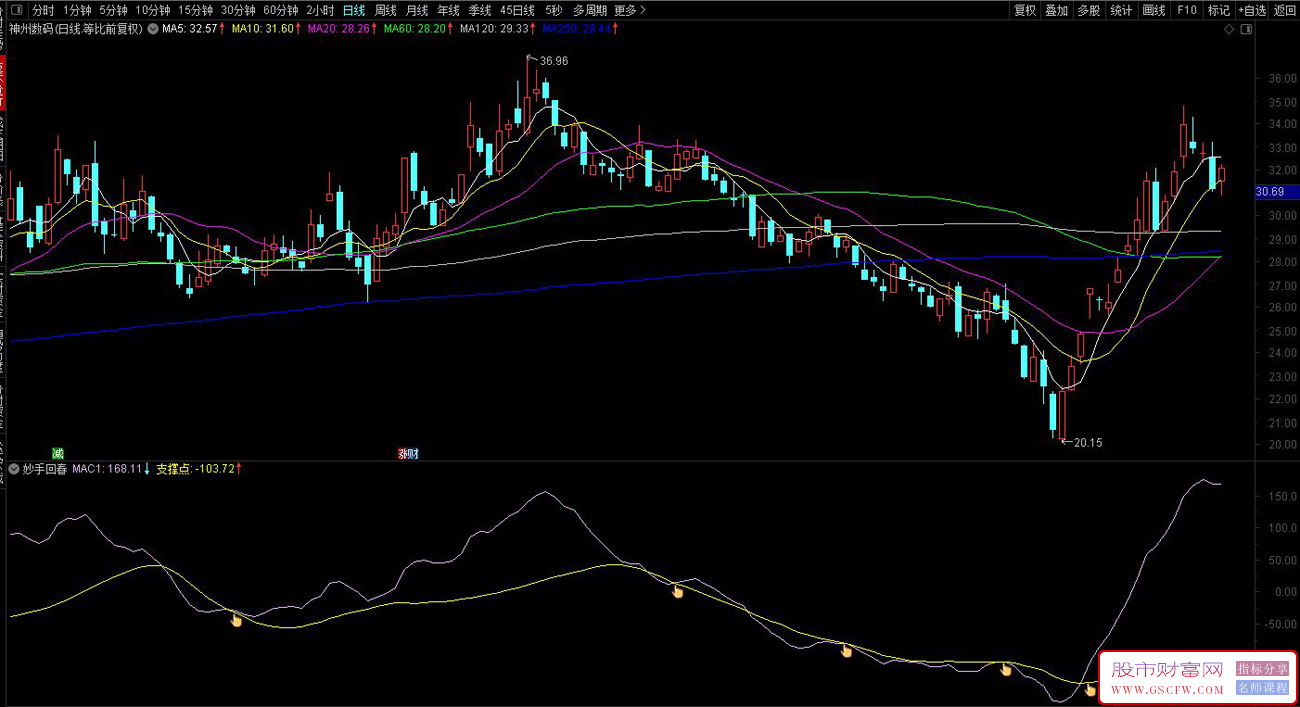
Task: Click the 标记 mark button
Action: (1218, 10)
